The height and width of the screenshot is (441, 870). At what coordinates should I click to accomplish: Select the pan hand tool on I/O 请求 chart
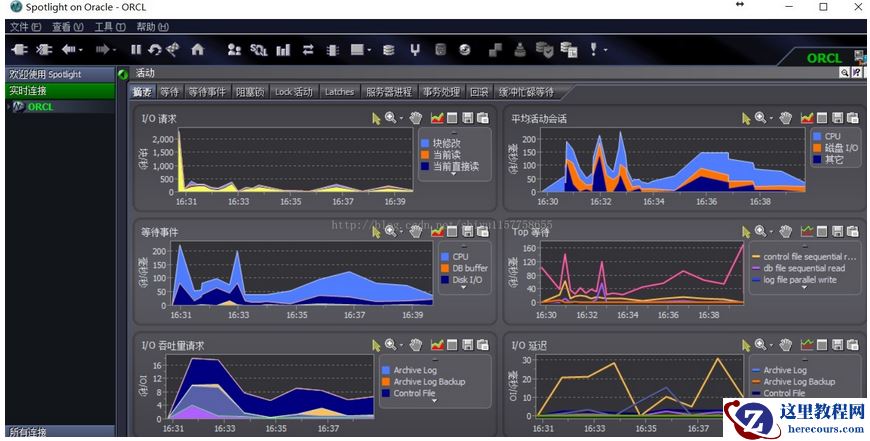click(x=415, y=118)
